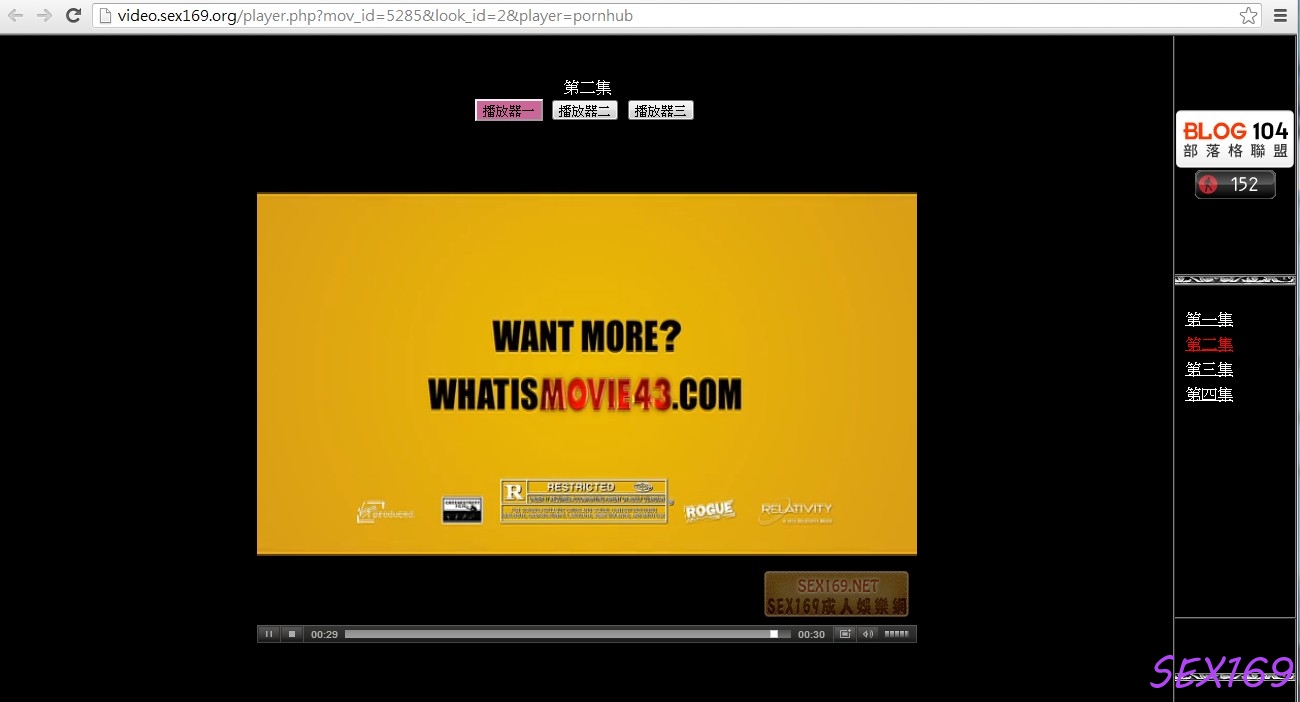The width and height of the screenshot is (1300, 702).
Task: Open episode 第四集 link
Action: click(1209, 394)
